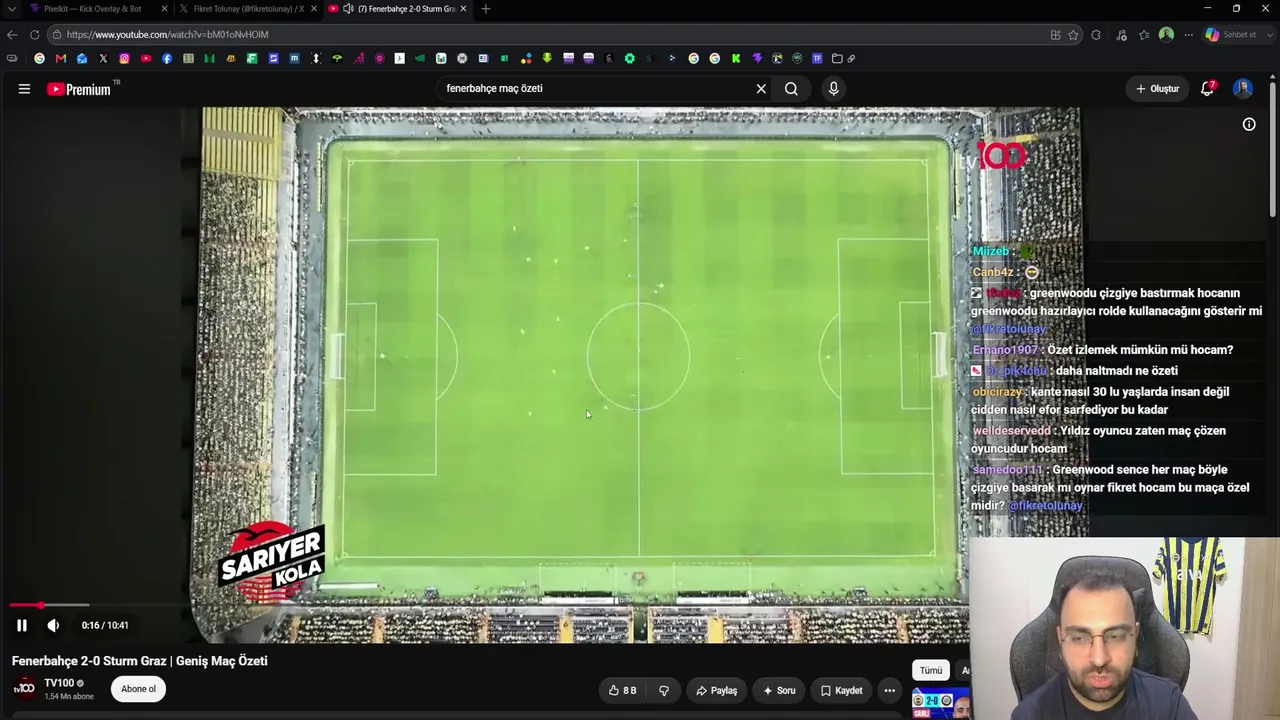
Task: Open the site info lock icon
Action: click(x=57, y=35)
